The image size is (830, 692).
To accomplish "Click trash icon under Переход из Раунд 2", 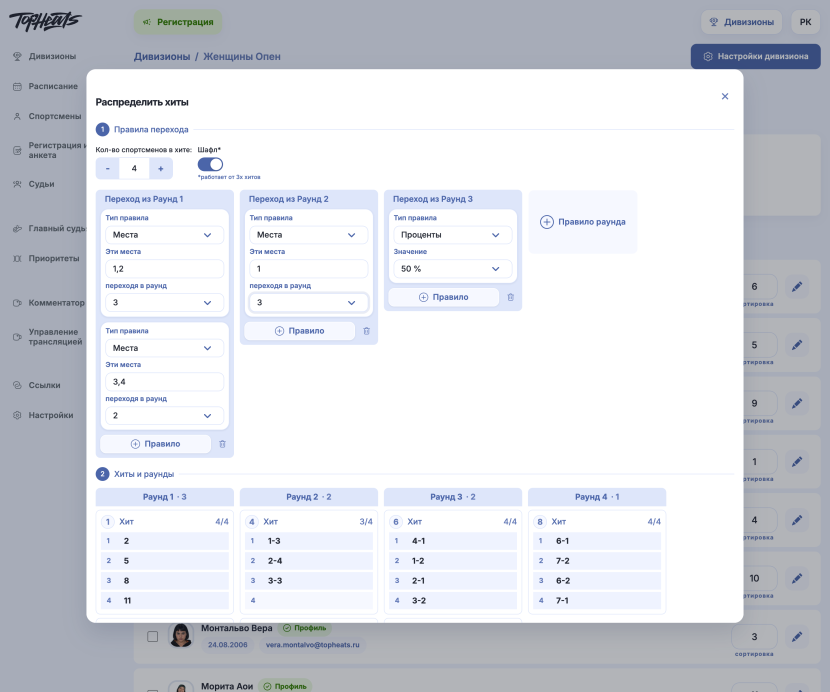I will tap(366, 331).
